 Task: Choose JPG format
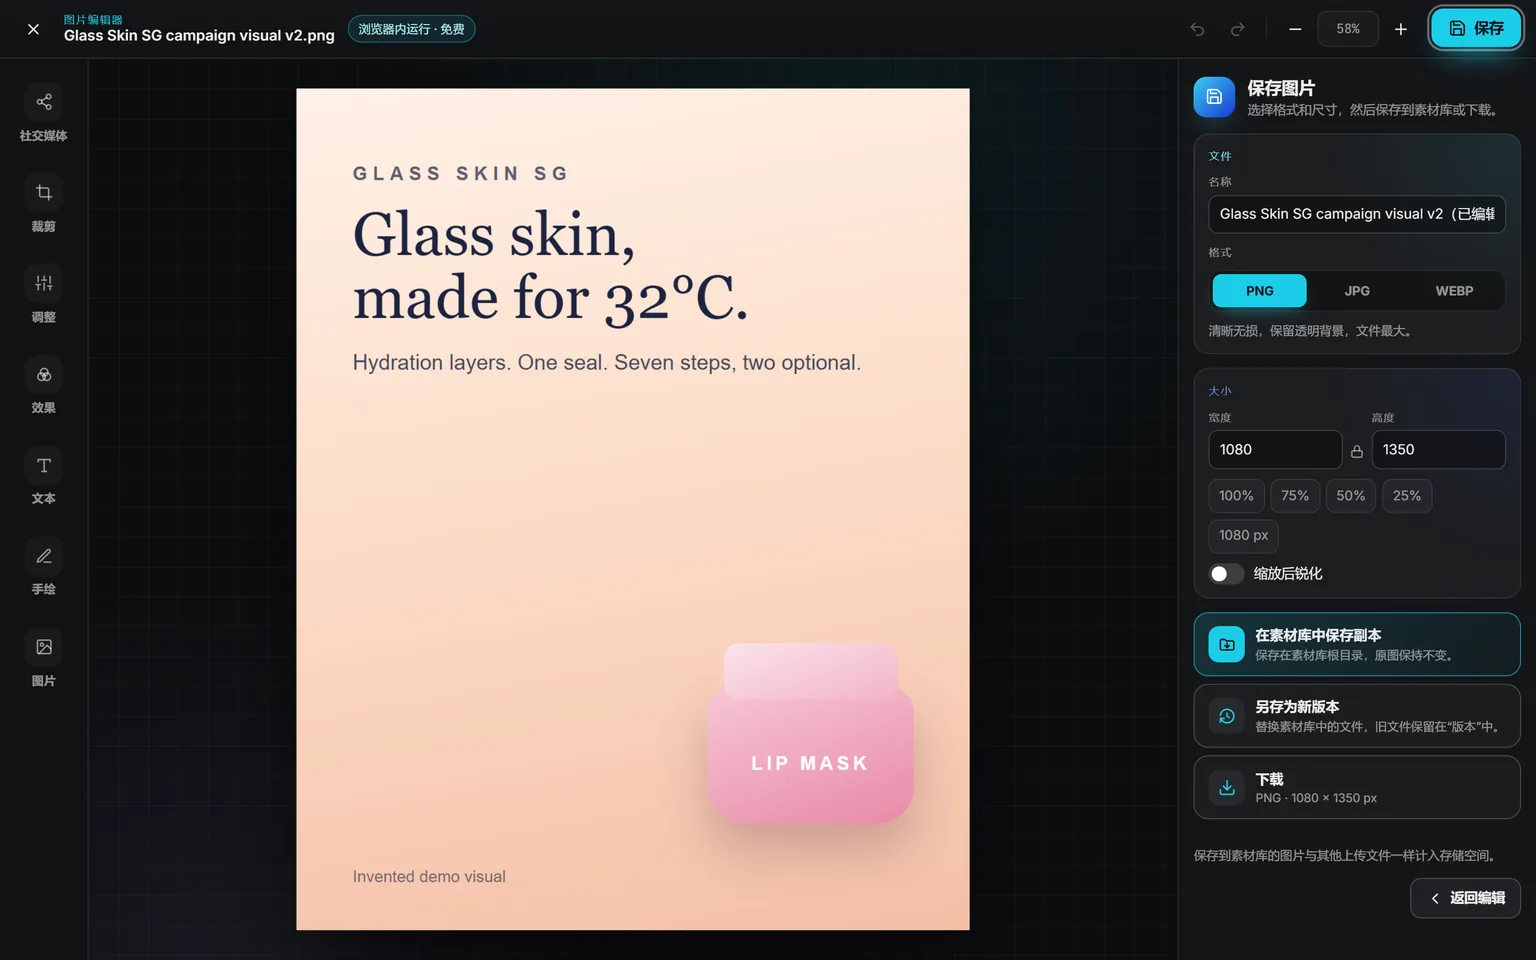click(x=1357, y=291)
